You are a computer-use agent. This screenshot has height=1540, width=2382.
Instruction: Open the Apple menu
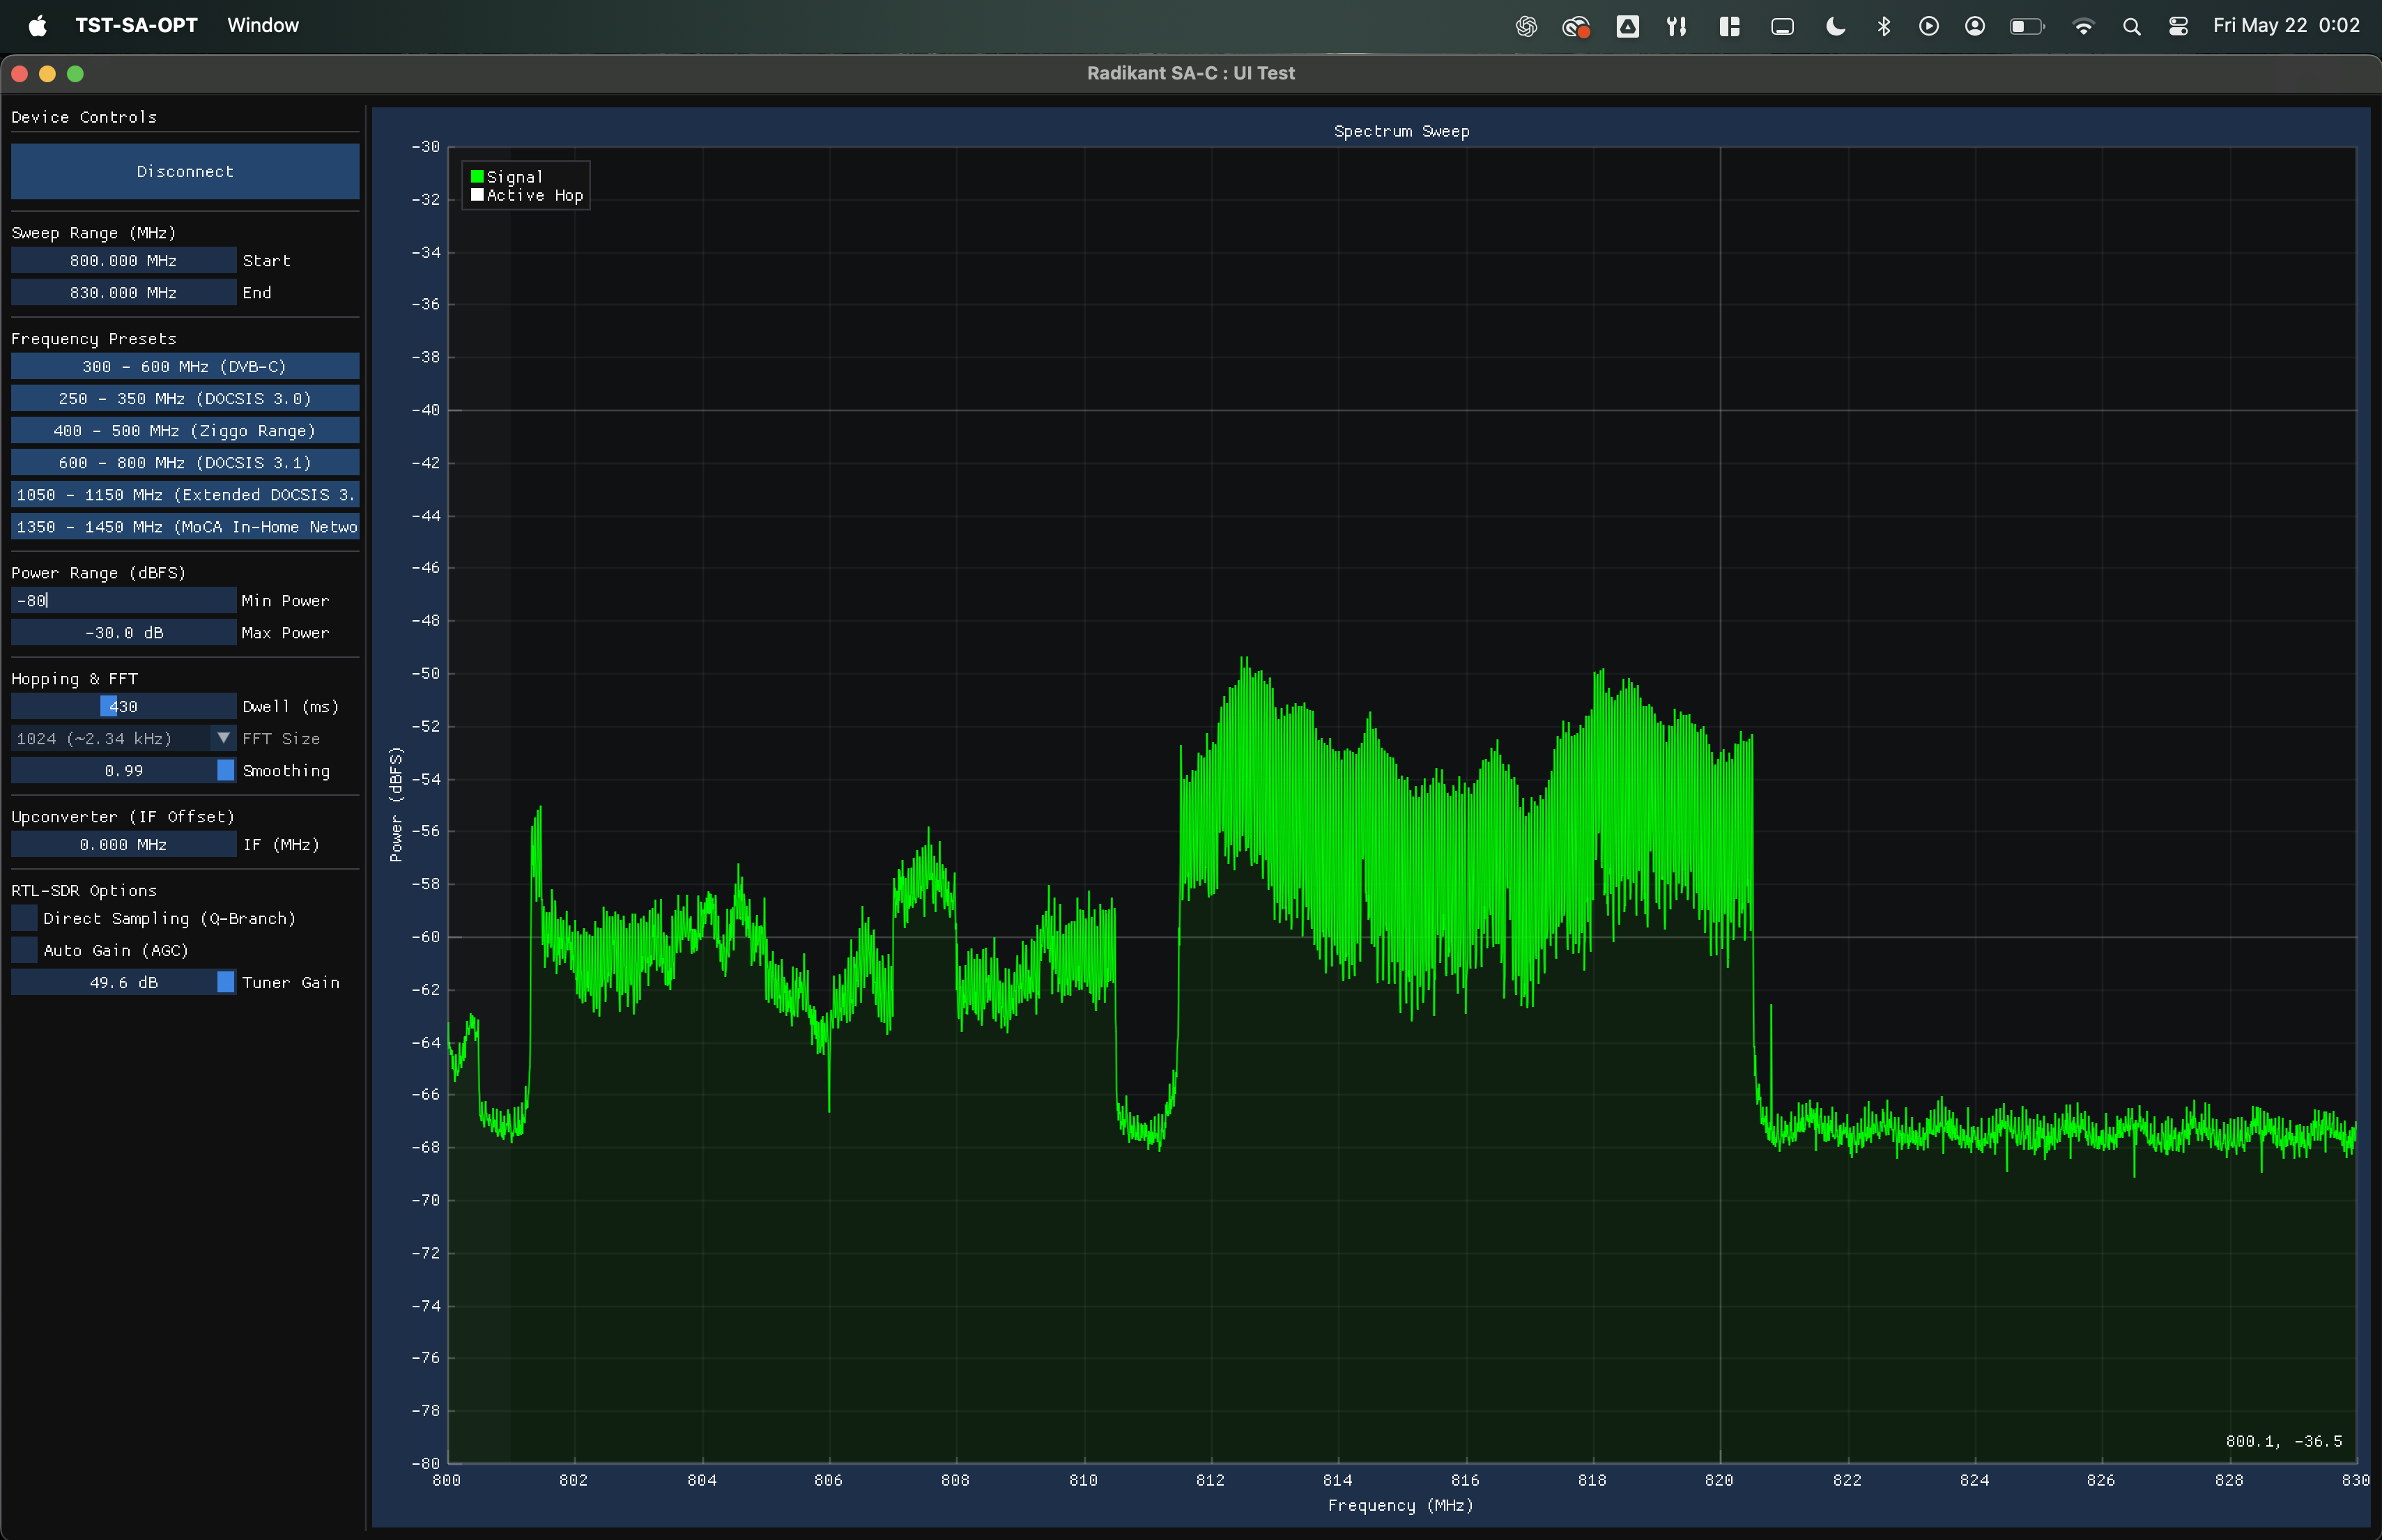pos(37,25)
